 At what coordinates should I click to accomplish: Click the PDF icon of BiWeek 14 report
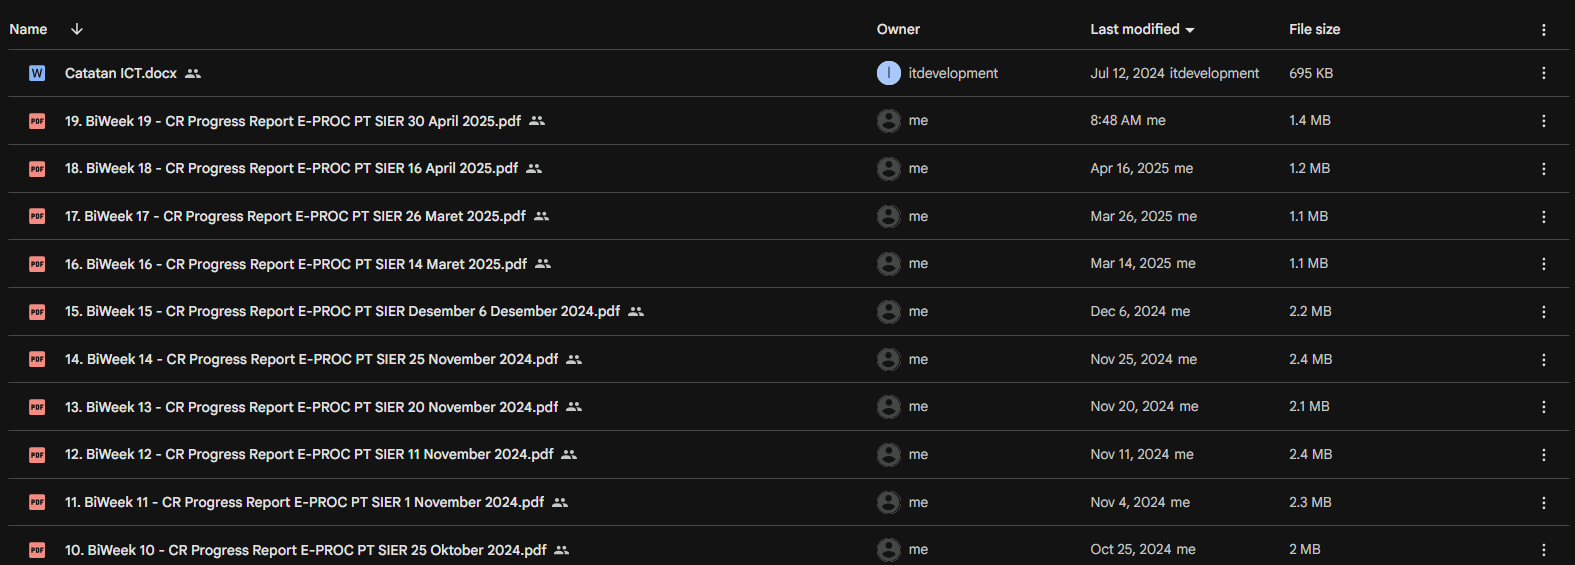pyautogui.click(x=37, y=359)
